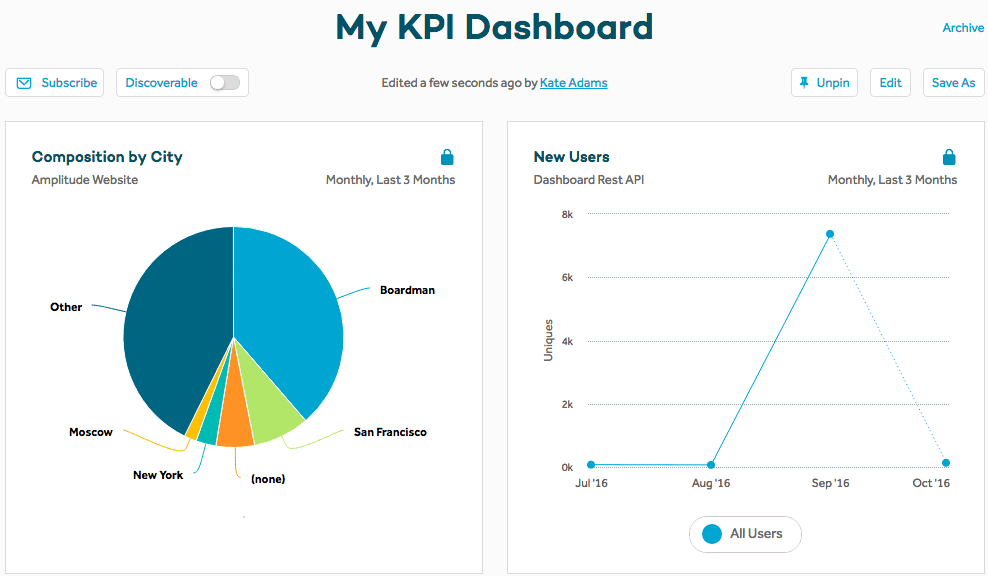Click the lock icon on New Users chart
The image size is (988, 576).
[x=949, y=156]
